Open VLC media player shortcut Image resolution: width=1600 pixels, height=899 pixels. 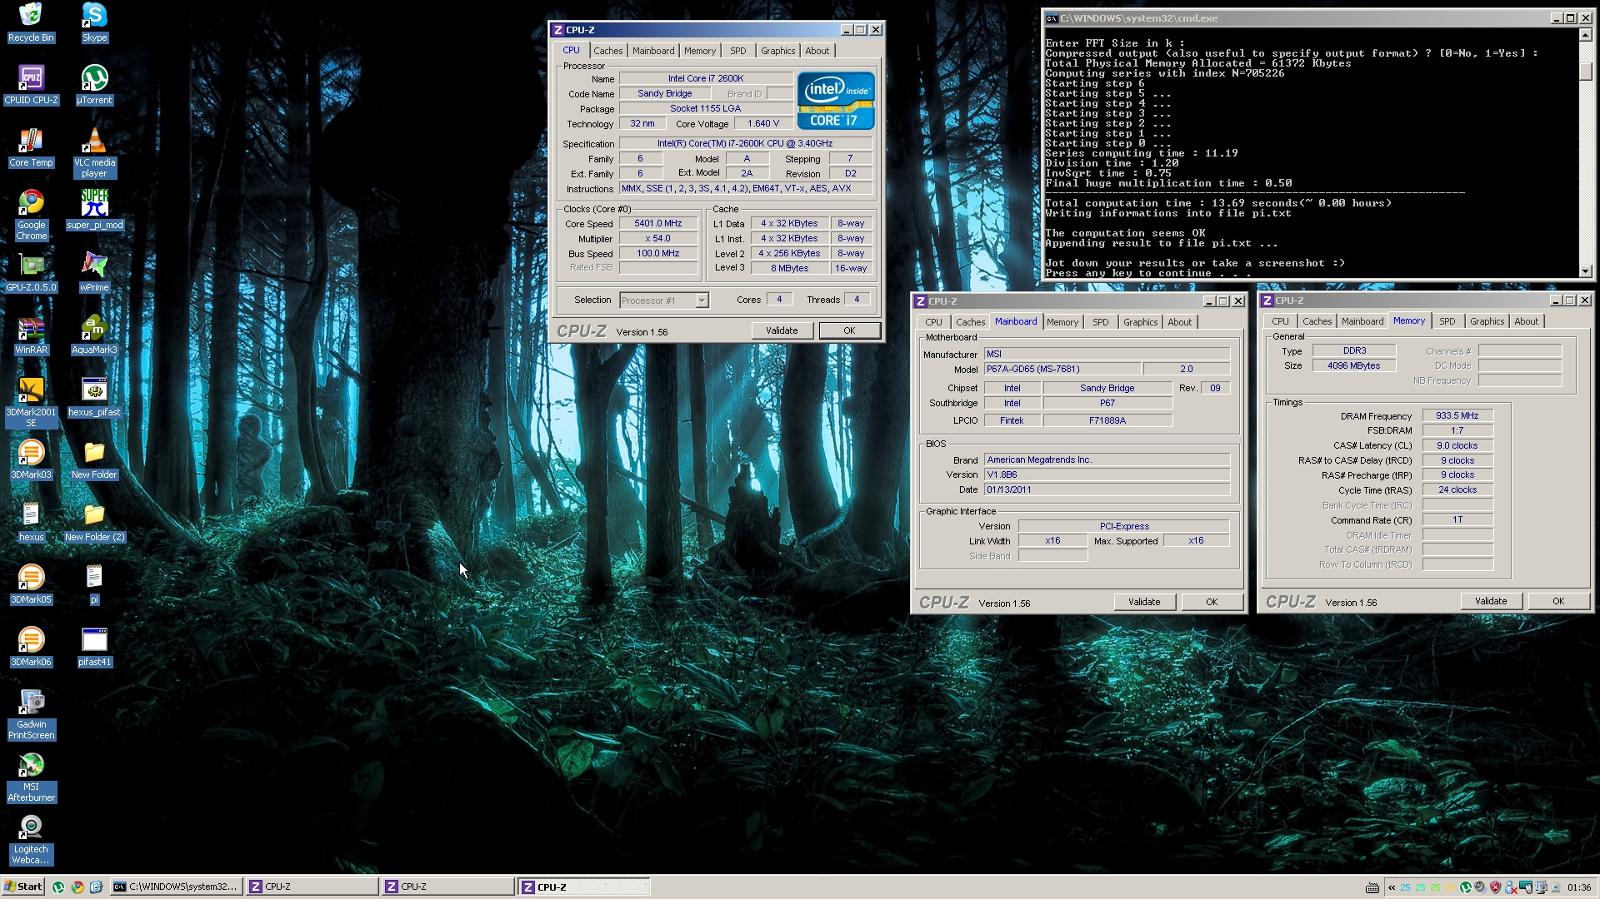pos(94,152)
